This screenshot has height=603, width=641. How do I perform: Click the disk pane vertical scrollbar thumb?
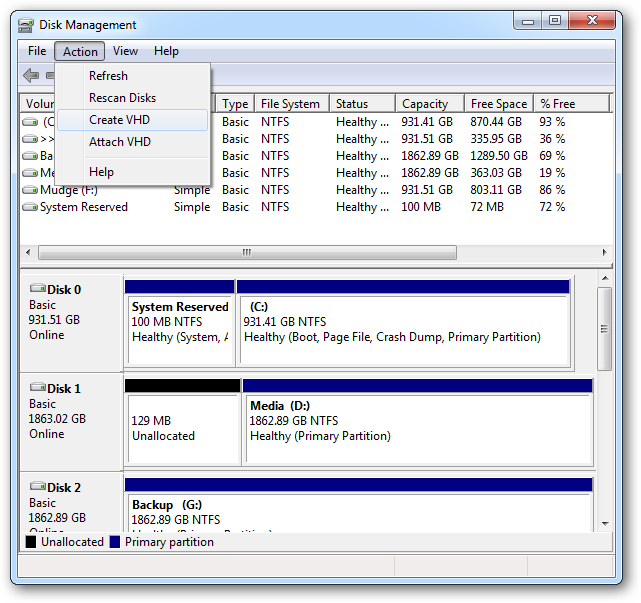[x=604, y=329]
